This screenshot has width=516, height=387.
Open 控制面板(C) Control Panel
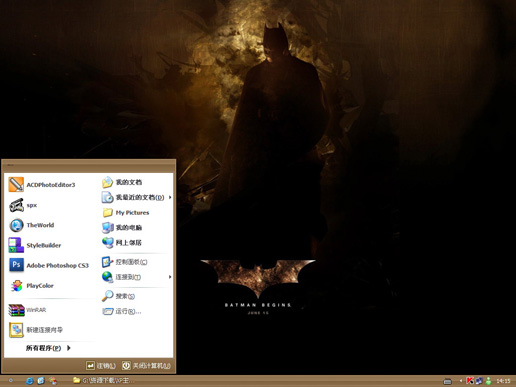[x=124, y=262]
